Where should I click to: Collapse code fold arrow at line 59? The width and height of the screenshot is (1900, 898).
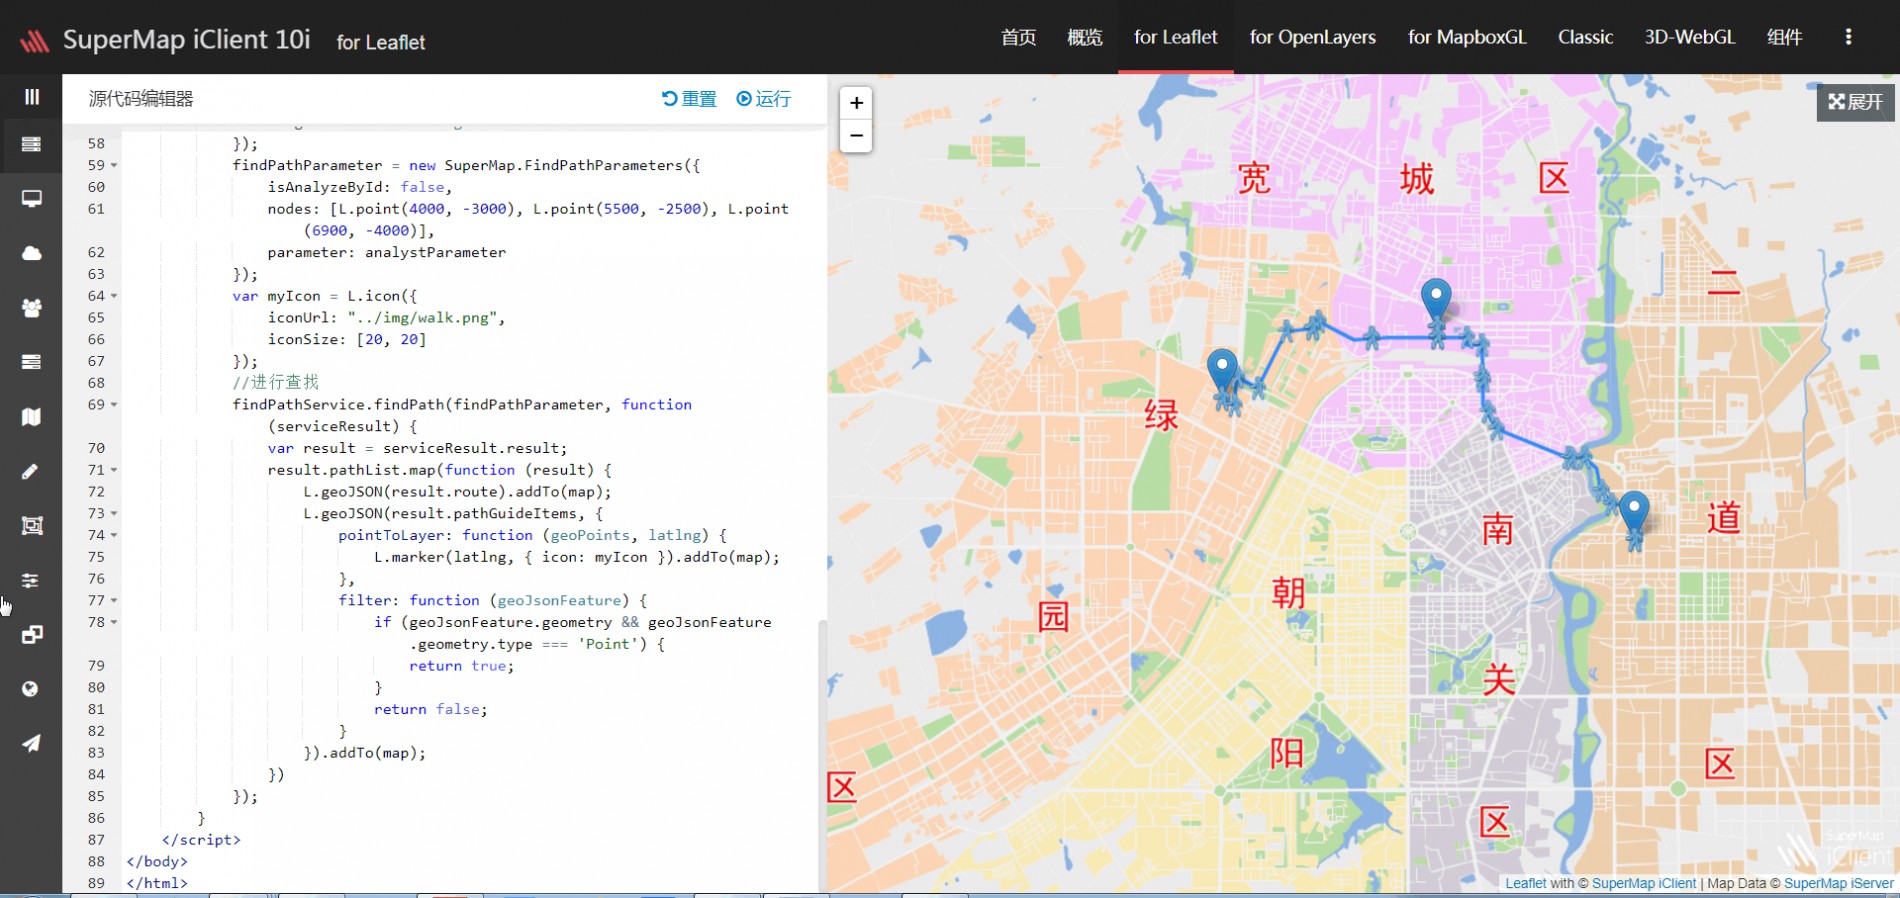pos(114,166)
